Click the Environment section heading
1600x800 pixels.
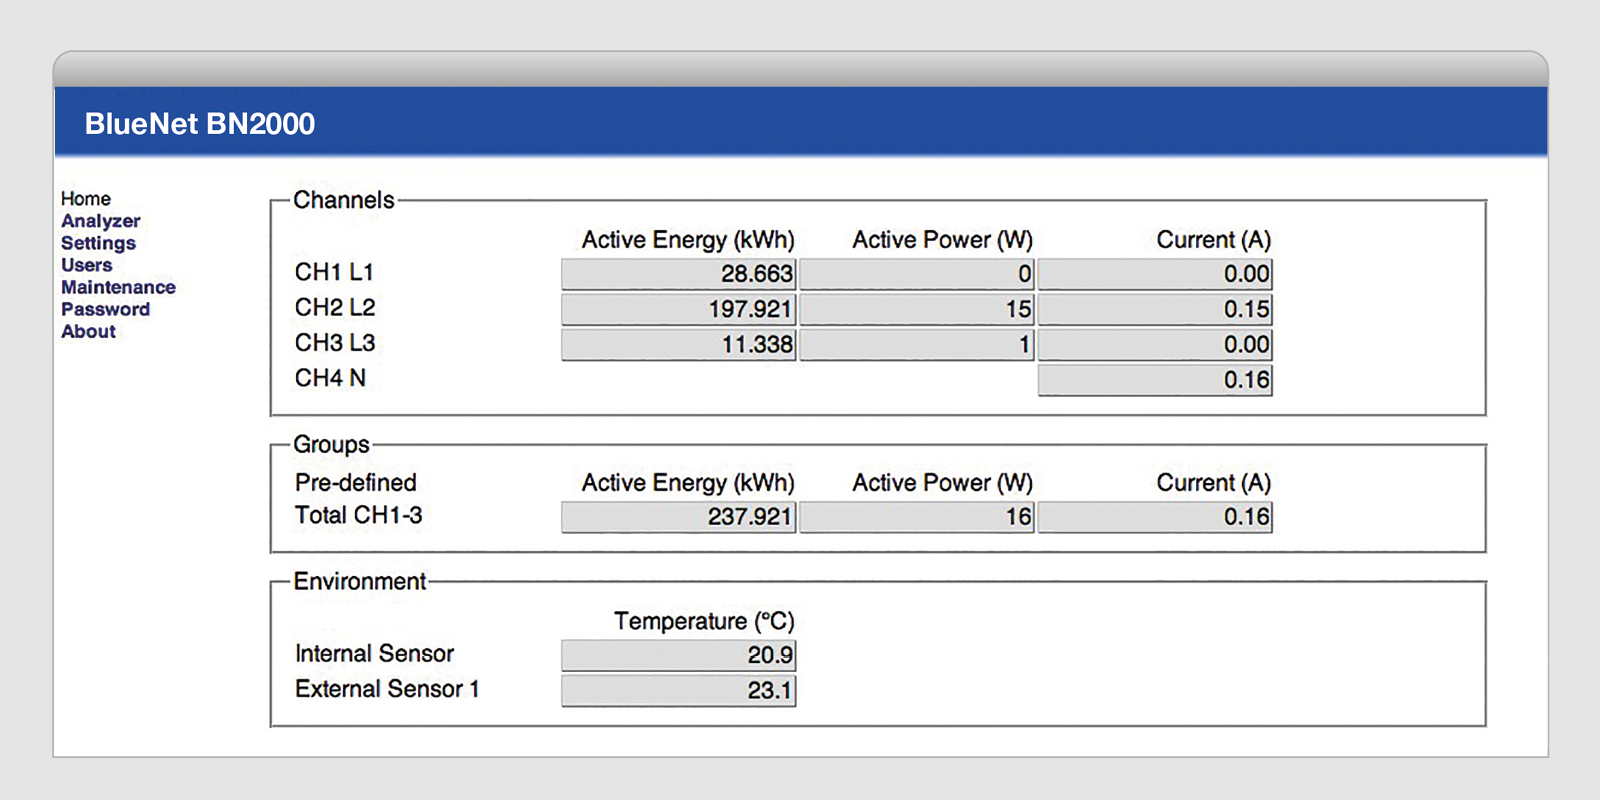[360, 581]
